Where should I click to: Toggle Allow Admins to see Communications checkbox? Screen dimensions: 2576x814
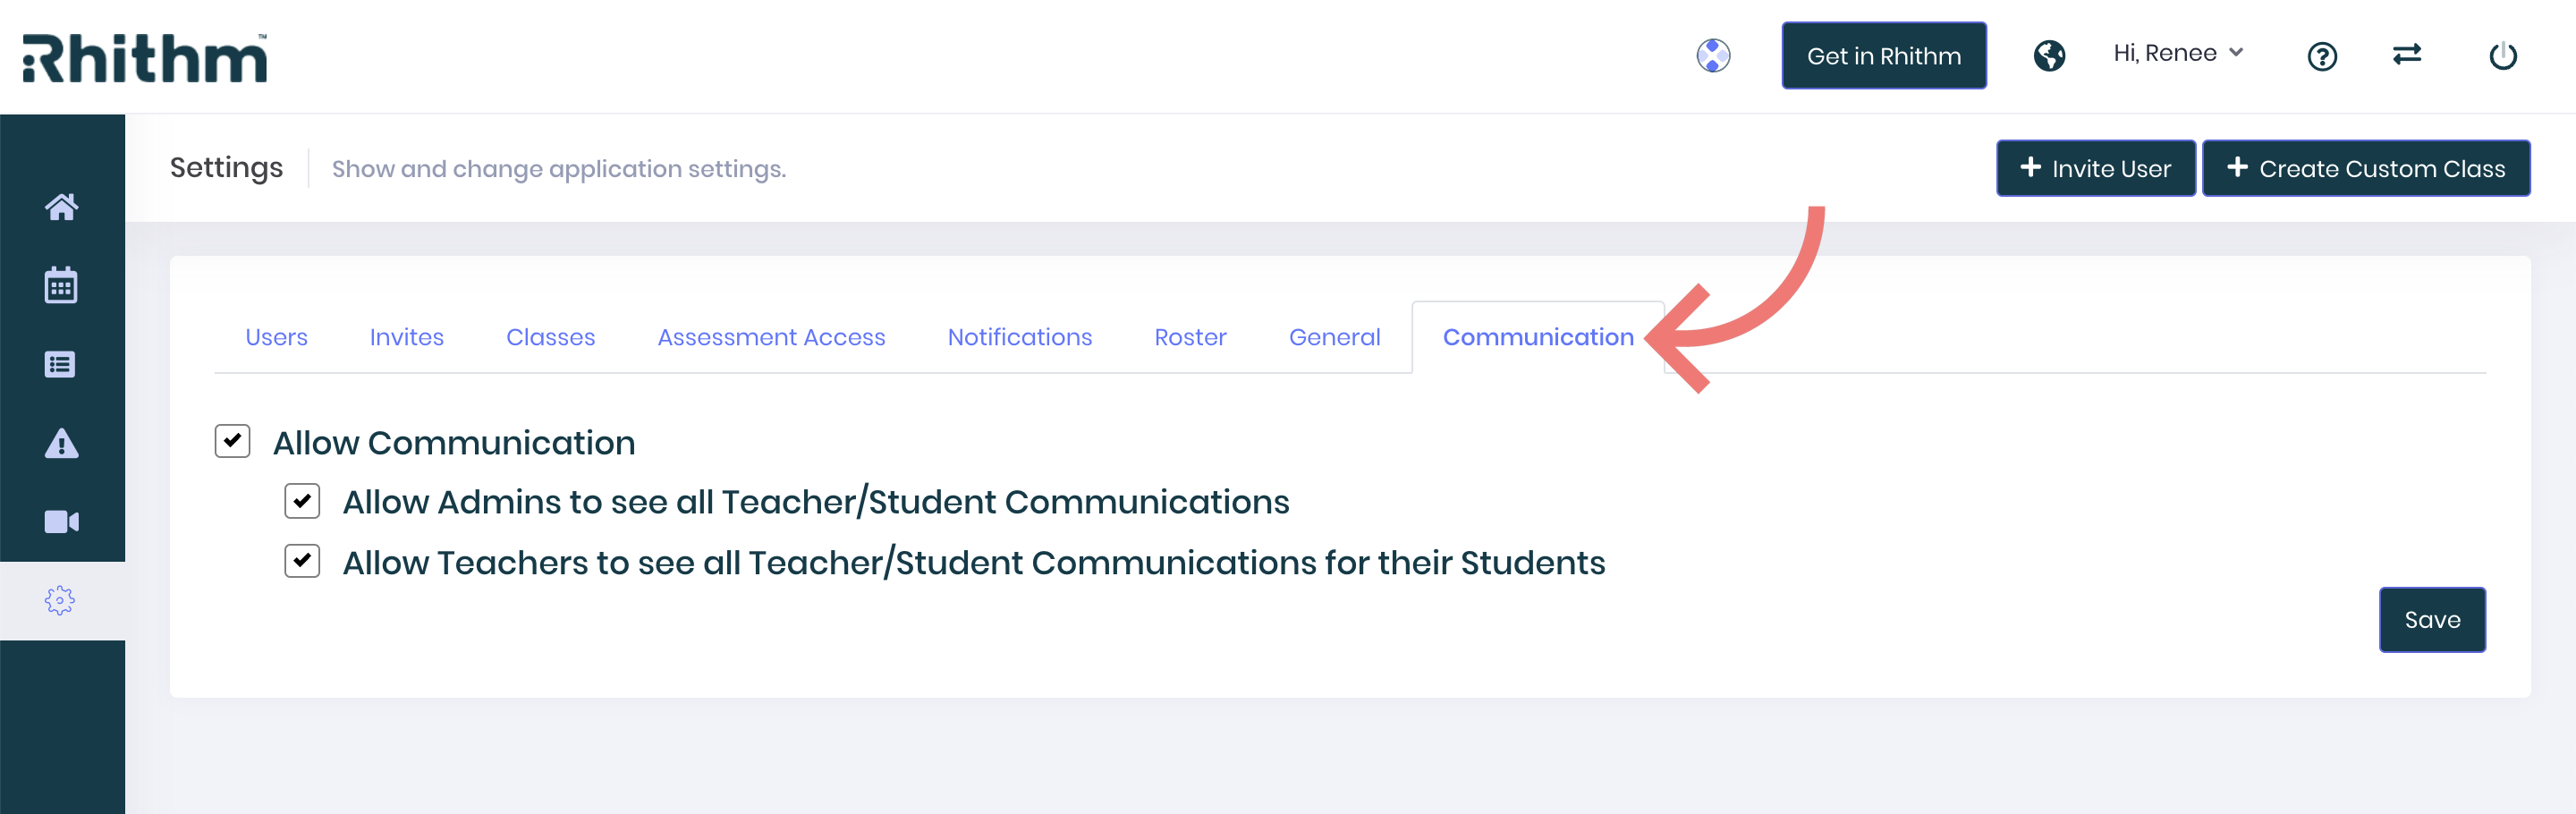(302, 501)
